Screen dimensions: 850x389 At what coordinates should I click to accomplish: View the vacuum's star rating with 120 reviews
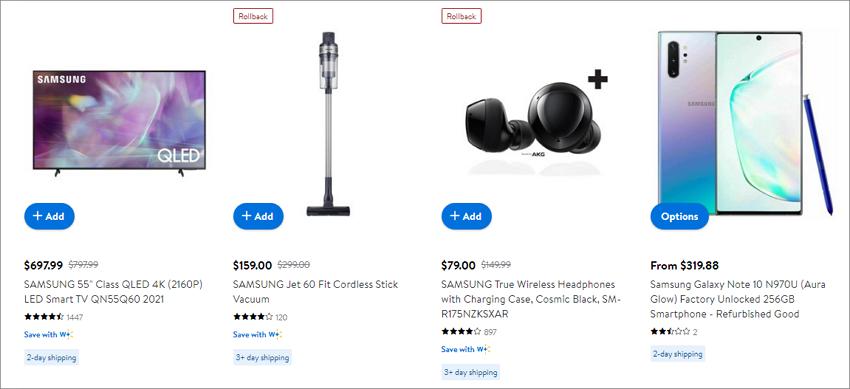[x=260, y=317]
